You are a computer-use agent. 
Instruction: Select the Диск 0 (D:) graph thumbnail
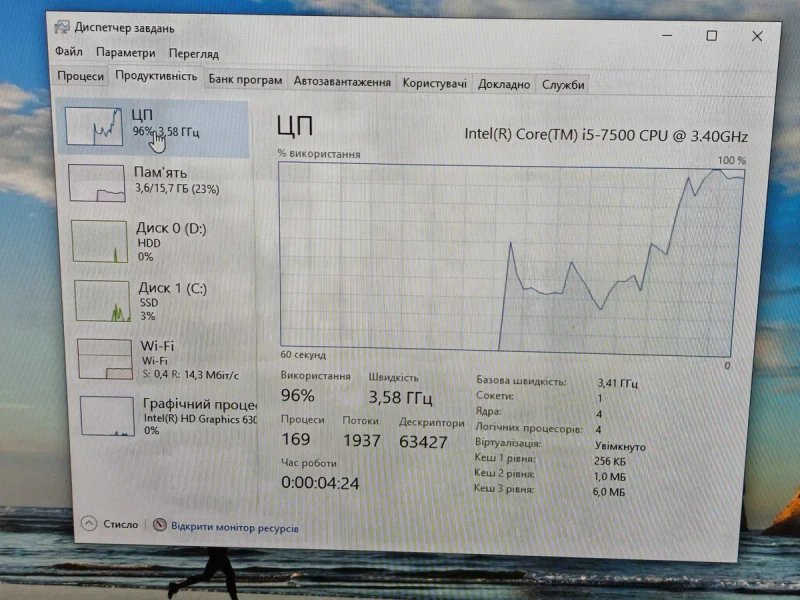pyautogui.click(x=100, y=241)
